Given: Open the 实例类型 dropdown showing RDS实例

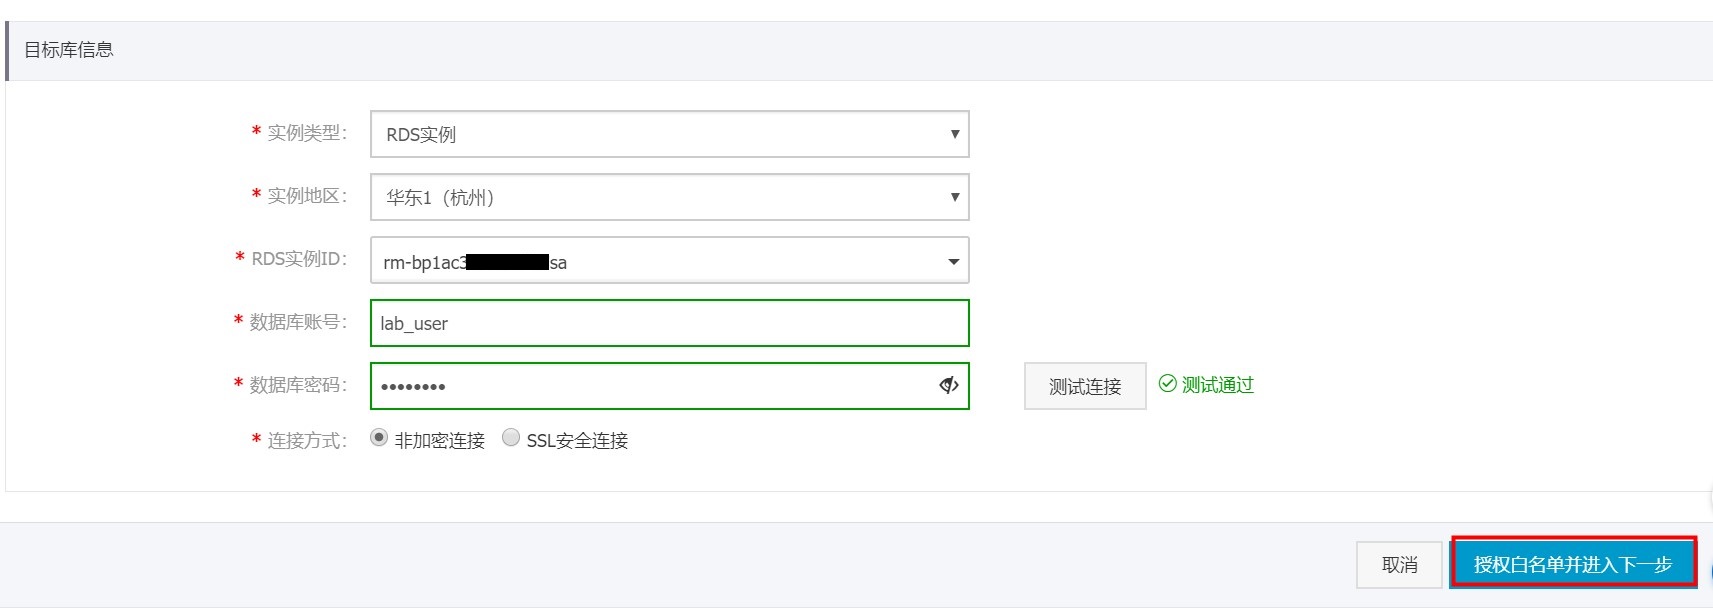Looking at the screenshot, I should click(x=669, y=134).
